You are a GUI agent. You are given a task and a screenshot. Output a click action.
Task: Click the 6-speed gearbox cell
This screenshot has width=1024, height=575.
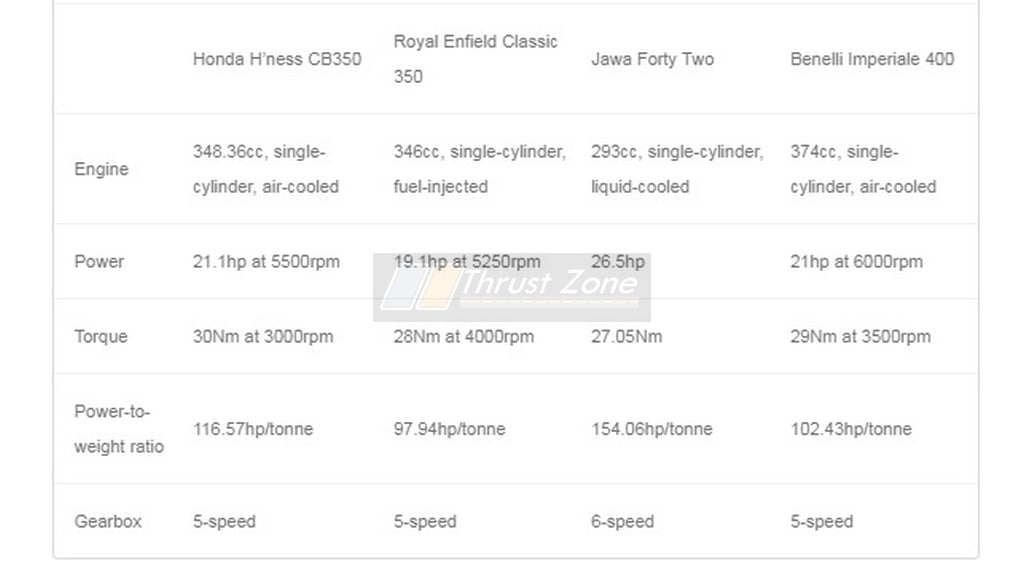[x=622, y=521]
